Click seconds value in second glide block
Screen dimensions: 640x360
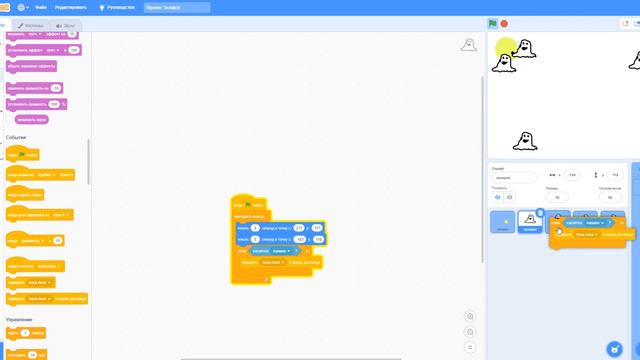[x=255, y=239]
